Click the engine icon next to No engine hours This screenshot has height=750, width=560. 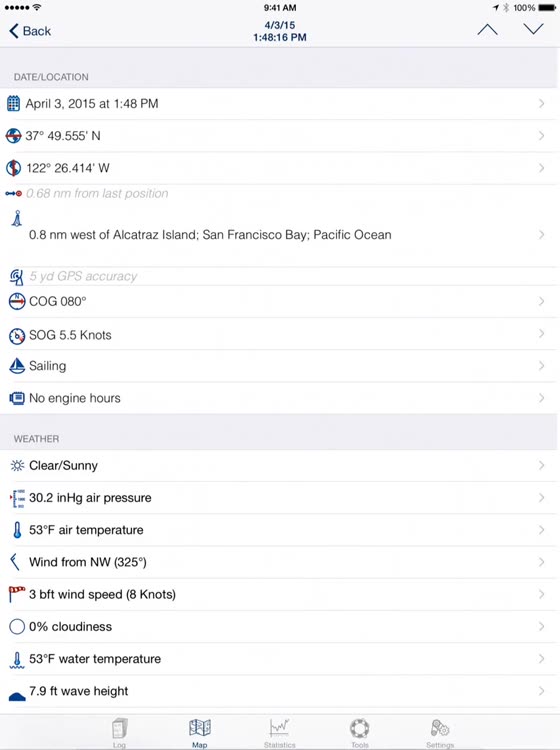tap(17, 398)
